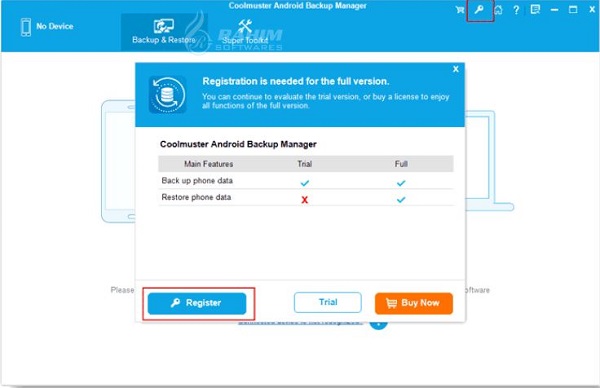Click the 'Trial' column header

click(x=305, y=164)
